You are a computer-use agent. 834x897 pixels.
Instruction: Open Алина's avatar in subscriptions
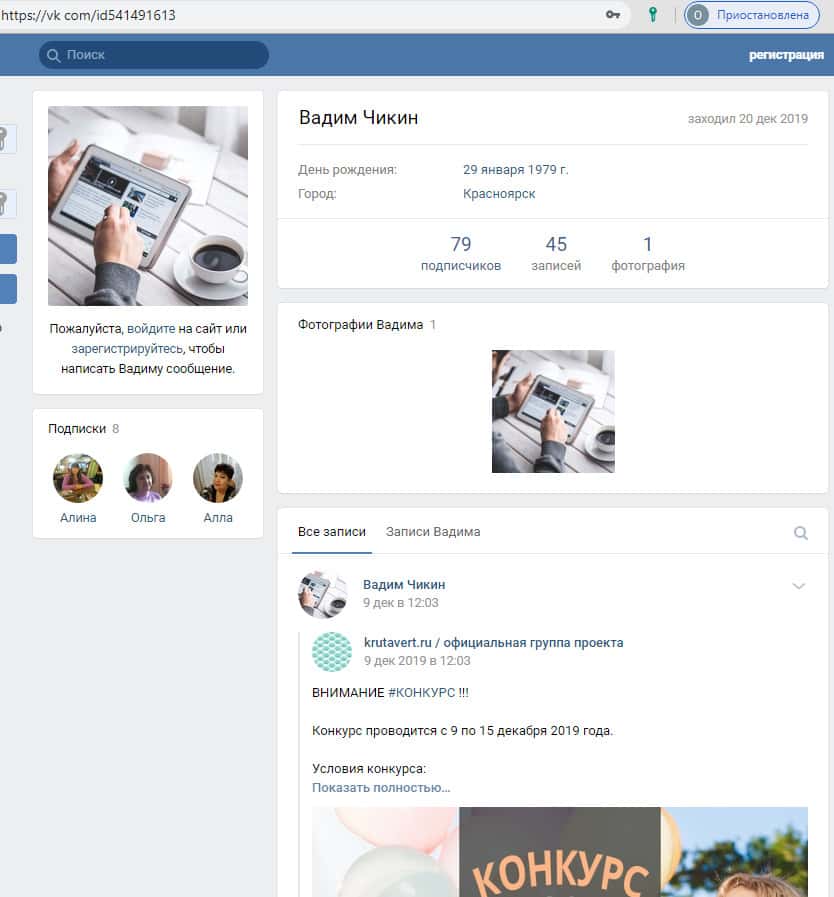(78, 478)
